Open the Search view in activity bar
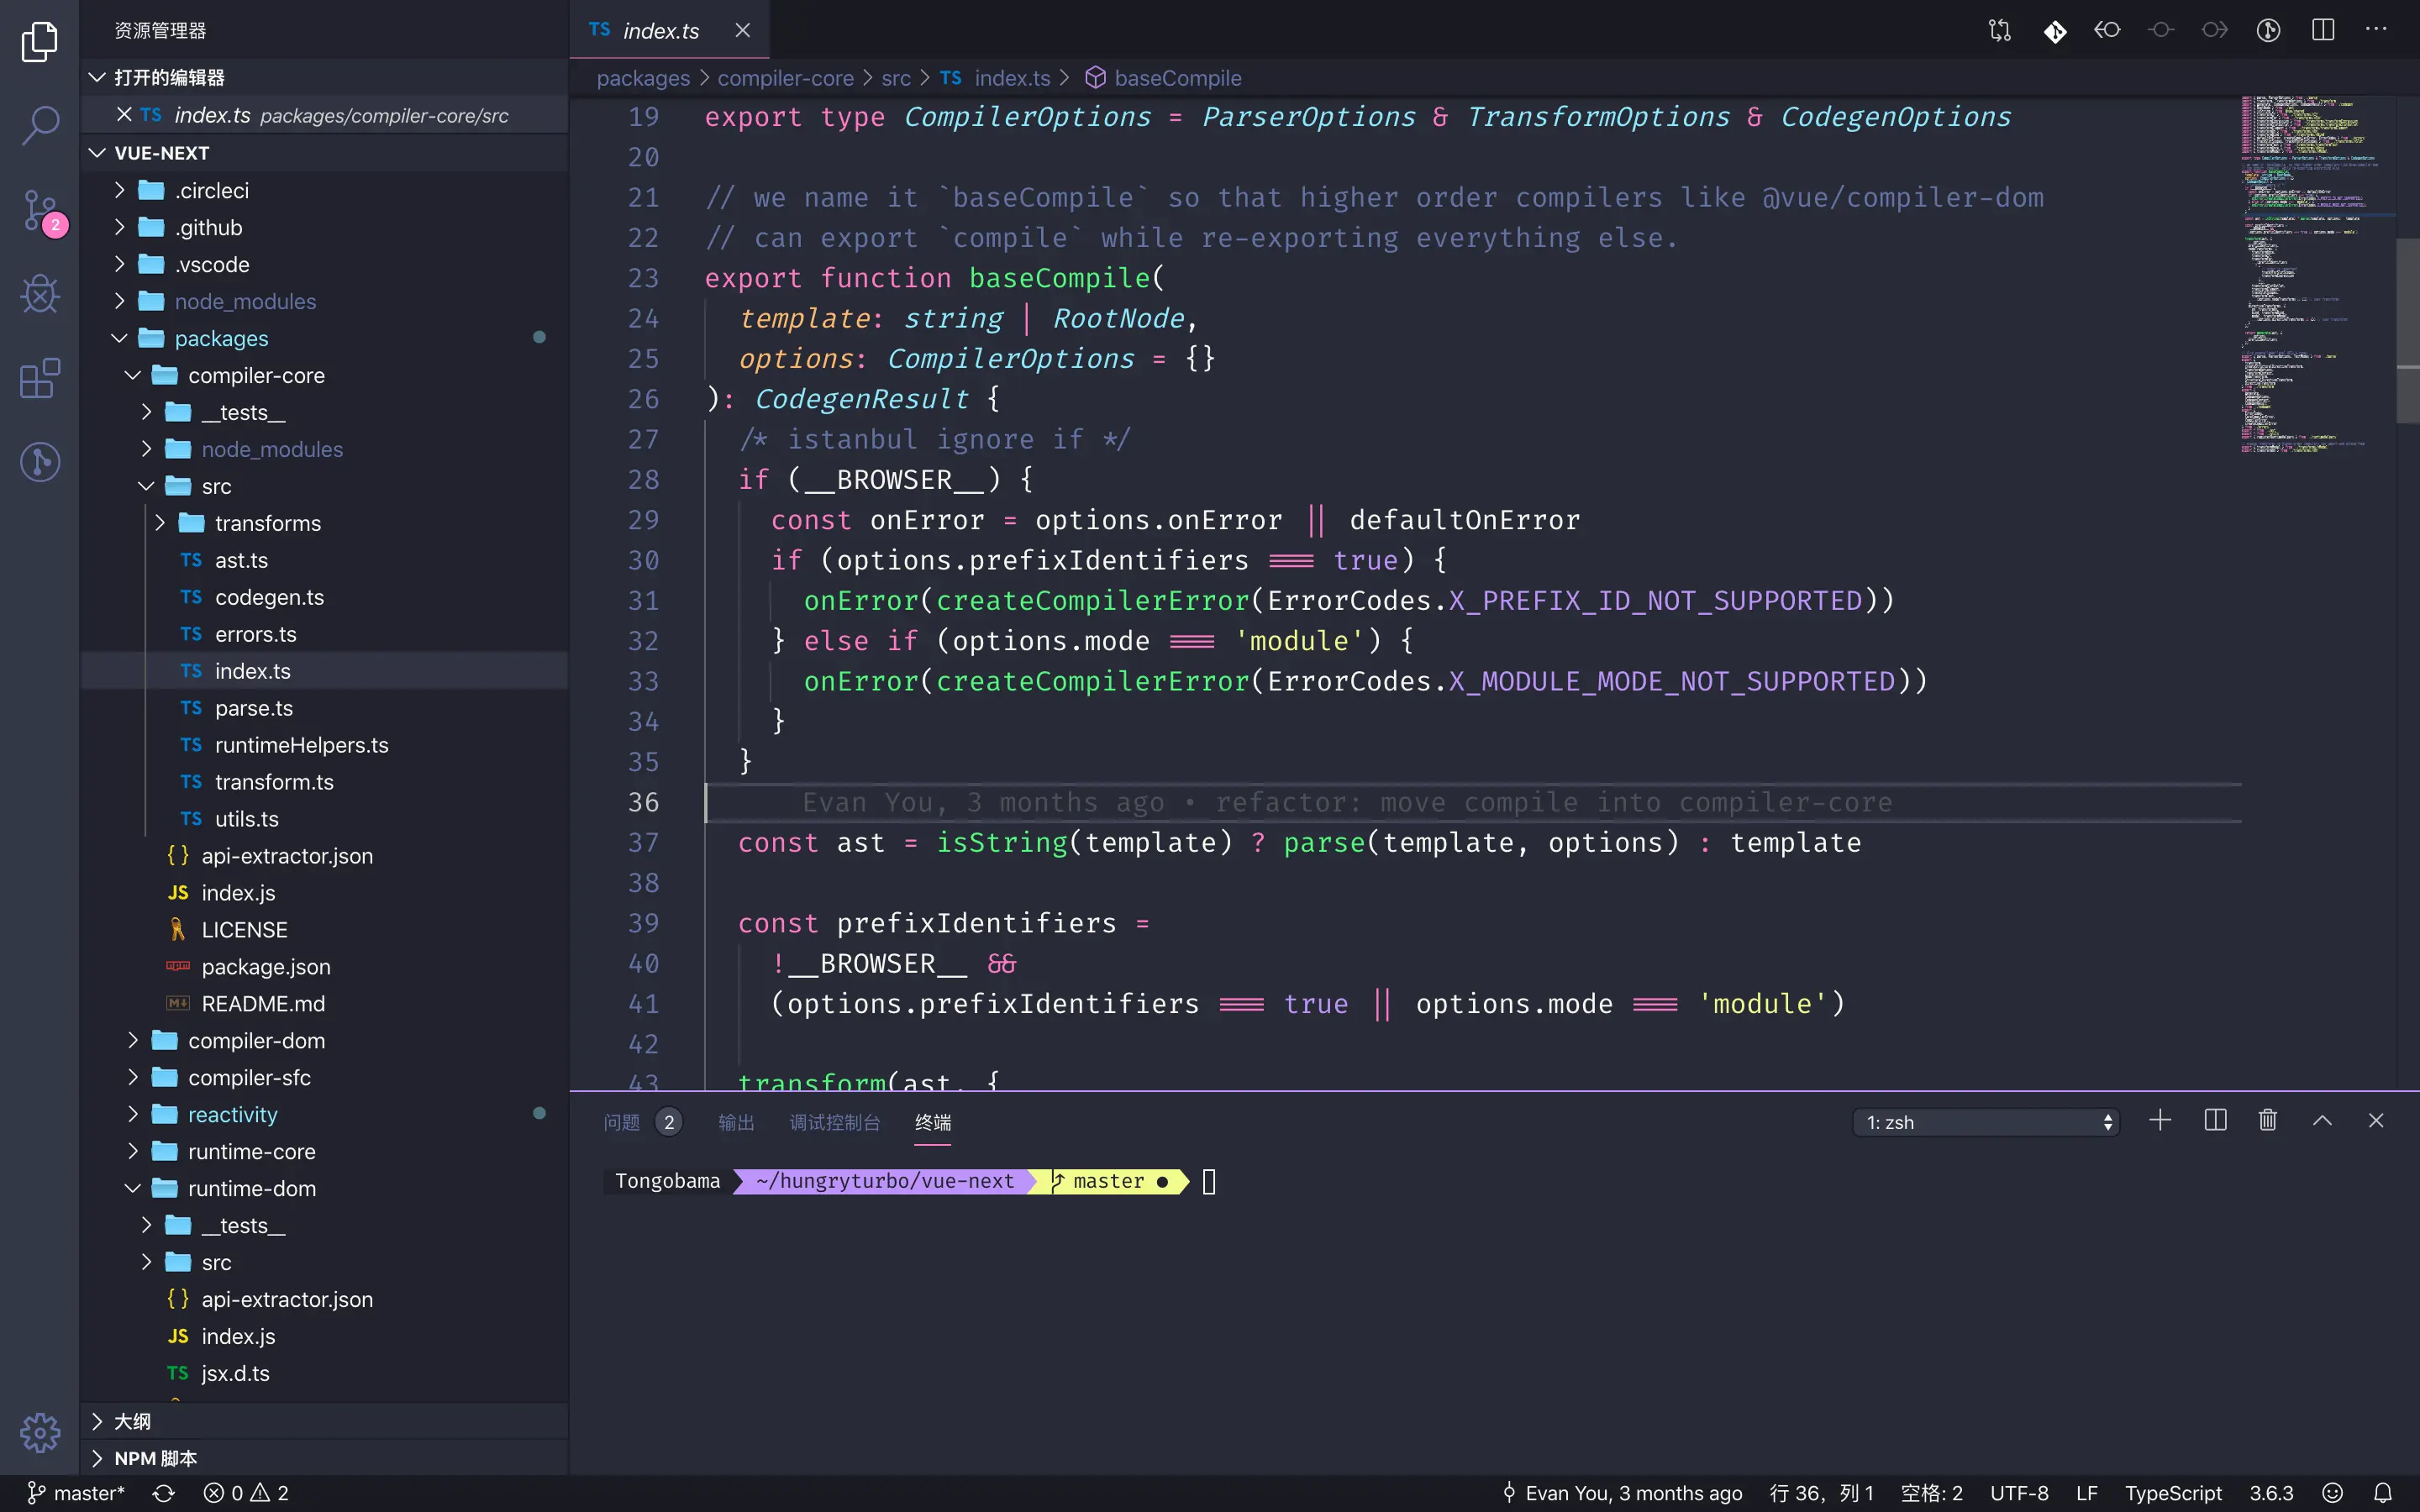This screenshot has width=2420, height=1512. [40, 125]
